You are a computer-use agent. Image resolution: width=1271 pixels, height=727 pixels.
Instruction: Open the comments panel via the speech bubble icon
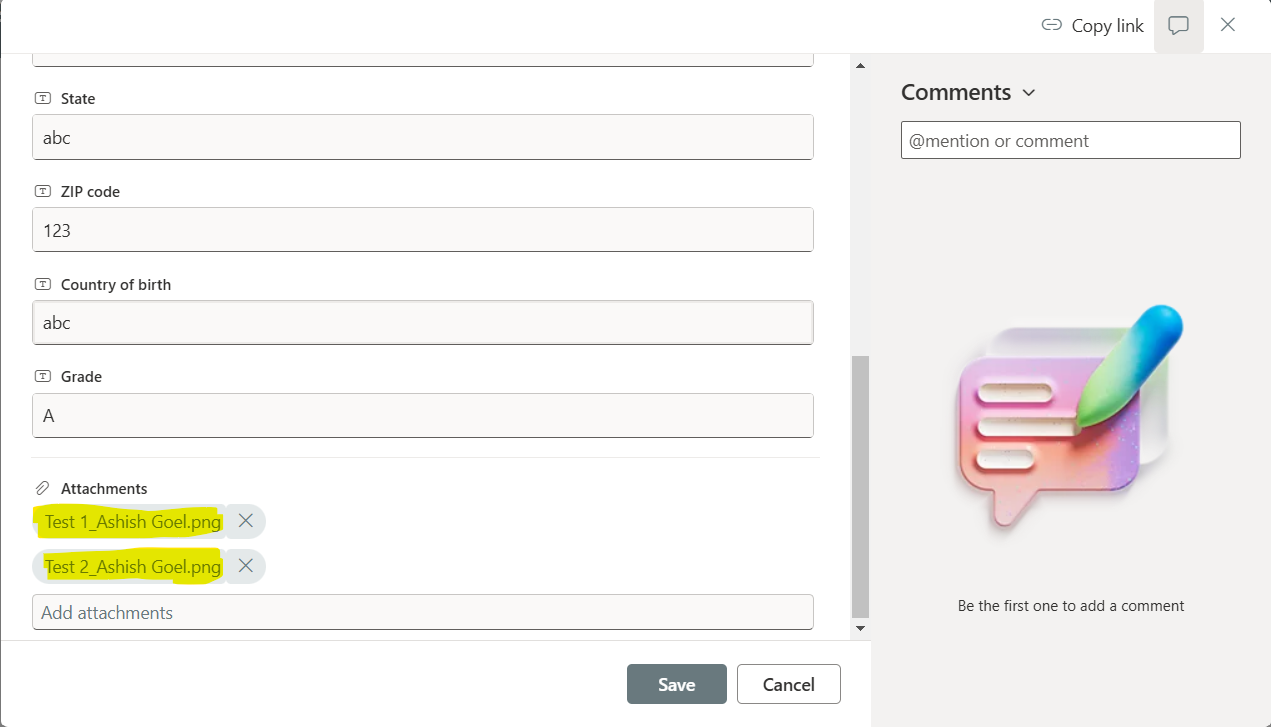click(x=1178, y=25)
